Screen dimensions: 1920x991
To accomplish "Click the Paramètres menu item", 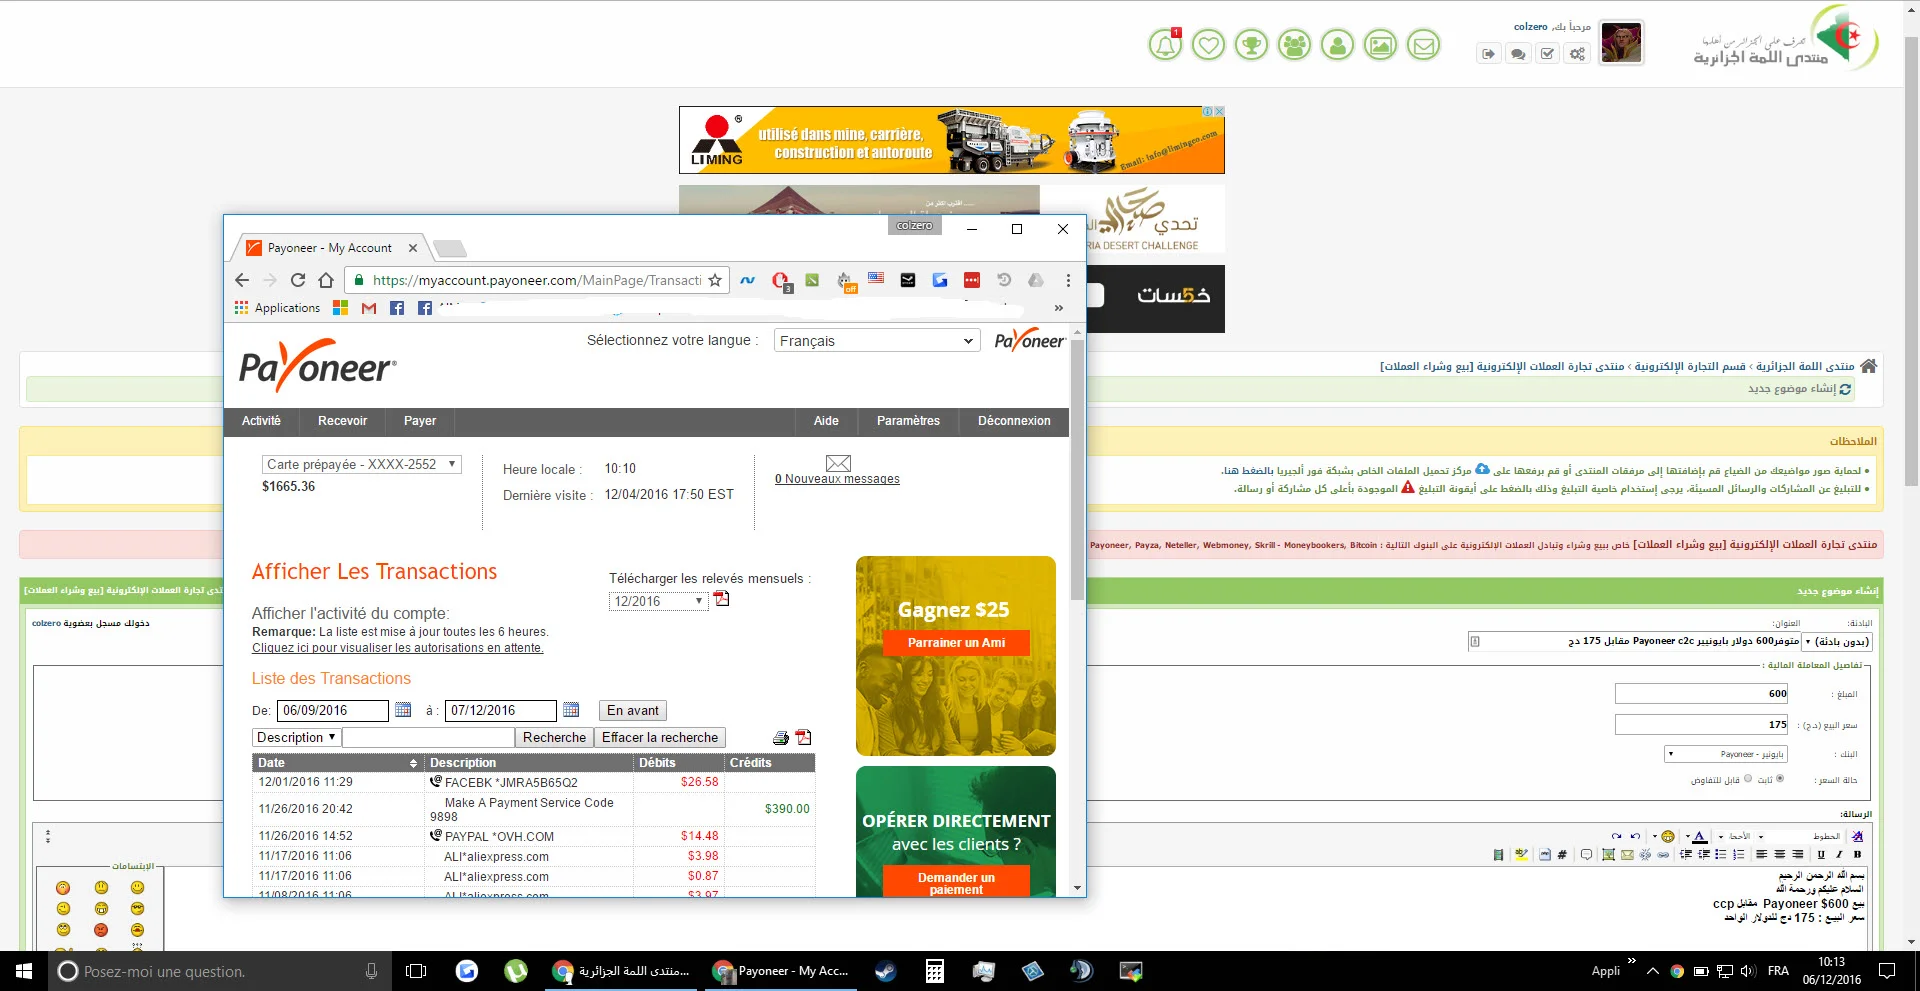I will tap(908, 421).
